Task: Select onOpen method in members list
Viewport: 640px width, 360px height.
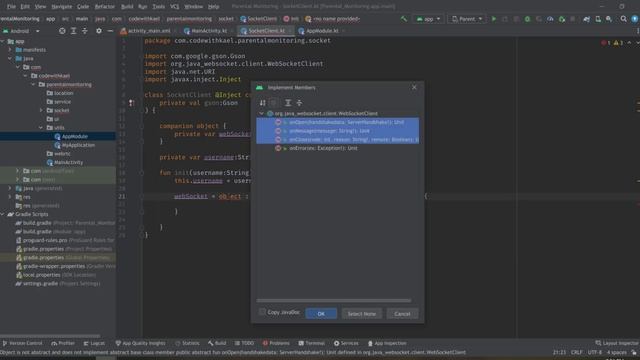Action: 338,122
